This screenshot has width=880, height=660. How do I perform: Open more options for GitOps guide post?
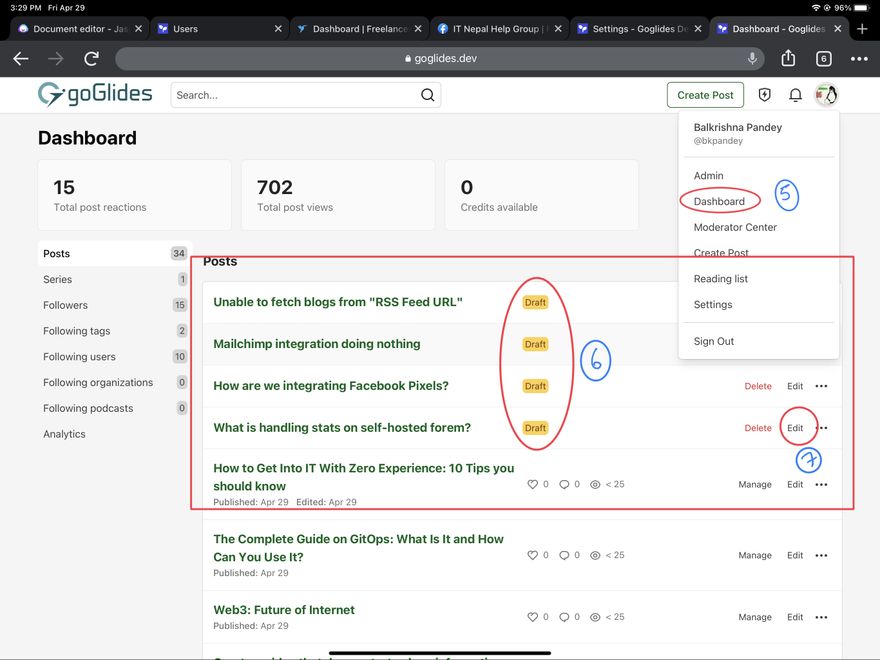point(821,555)
